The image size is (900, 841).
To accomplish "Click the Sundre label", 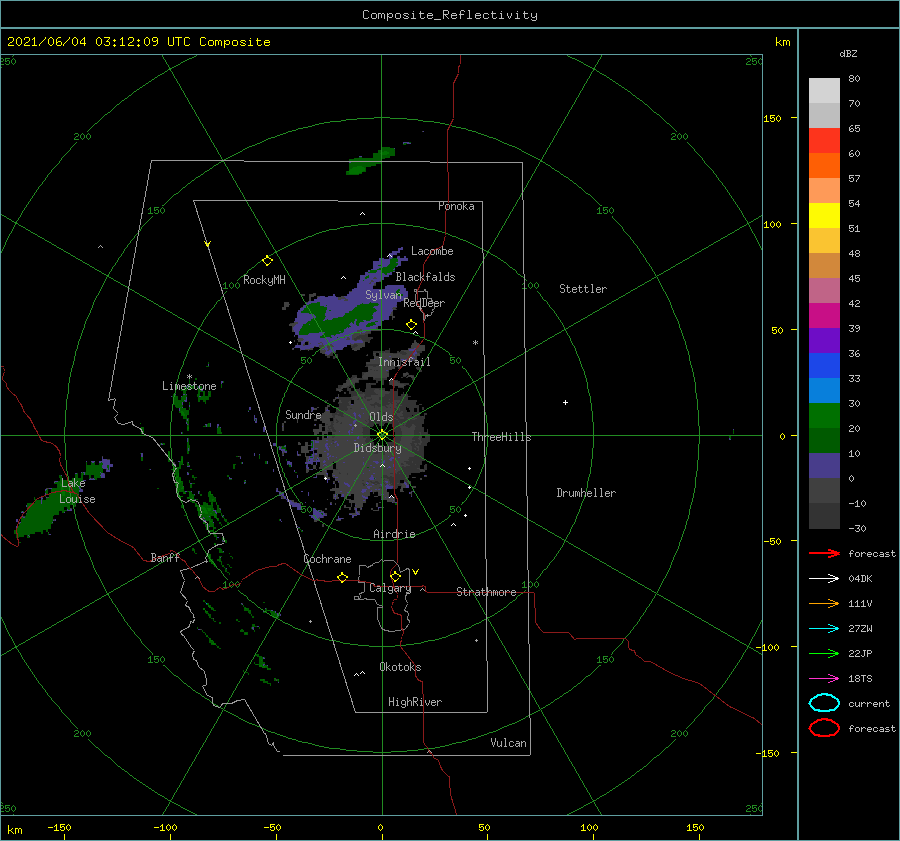I will click(303, 414).
